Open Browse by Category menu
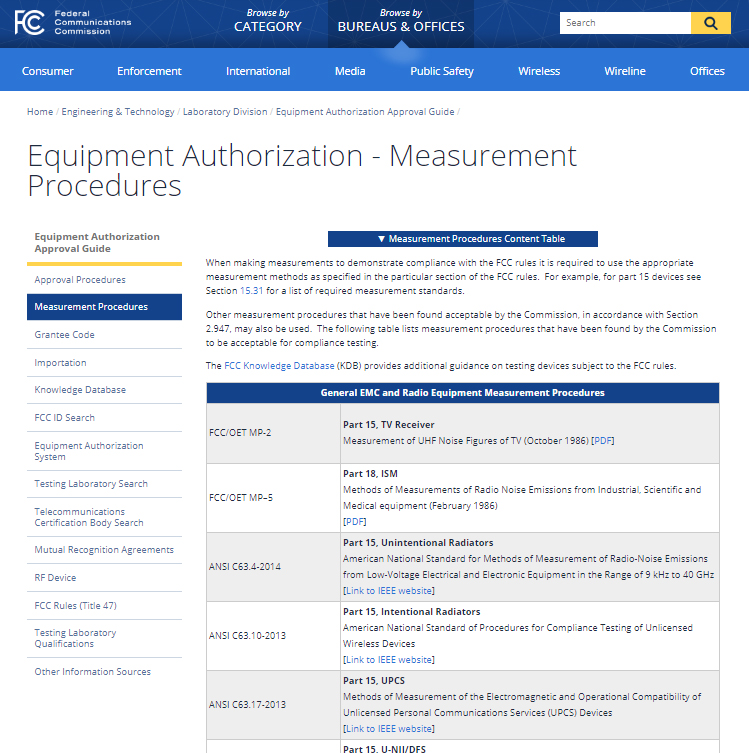Viewport: 749px width, 753px height. click(267, 21)
